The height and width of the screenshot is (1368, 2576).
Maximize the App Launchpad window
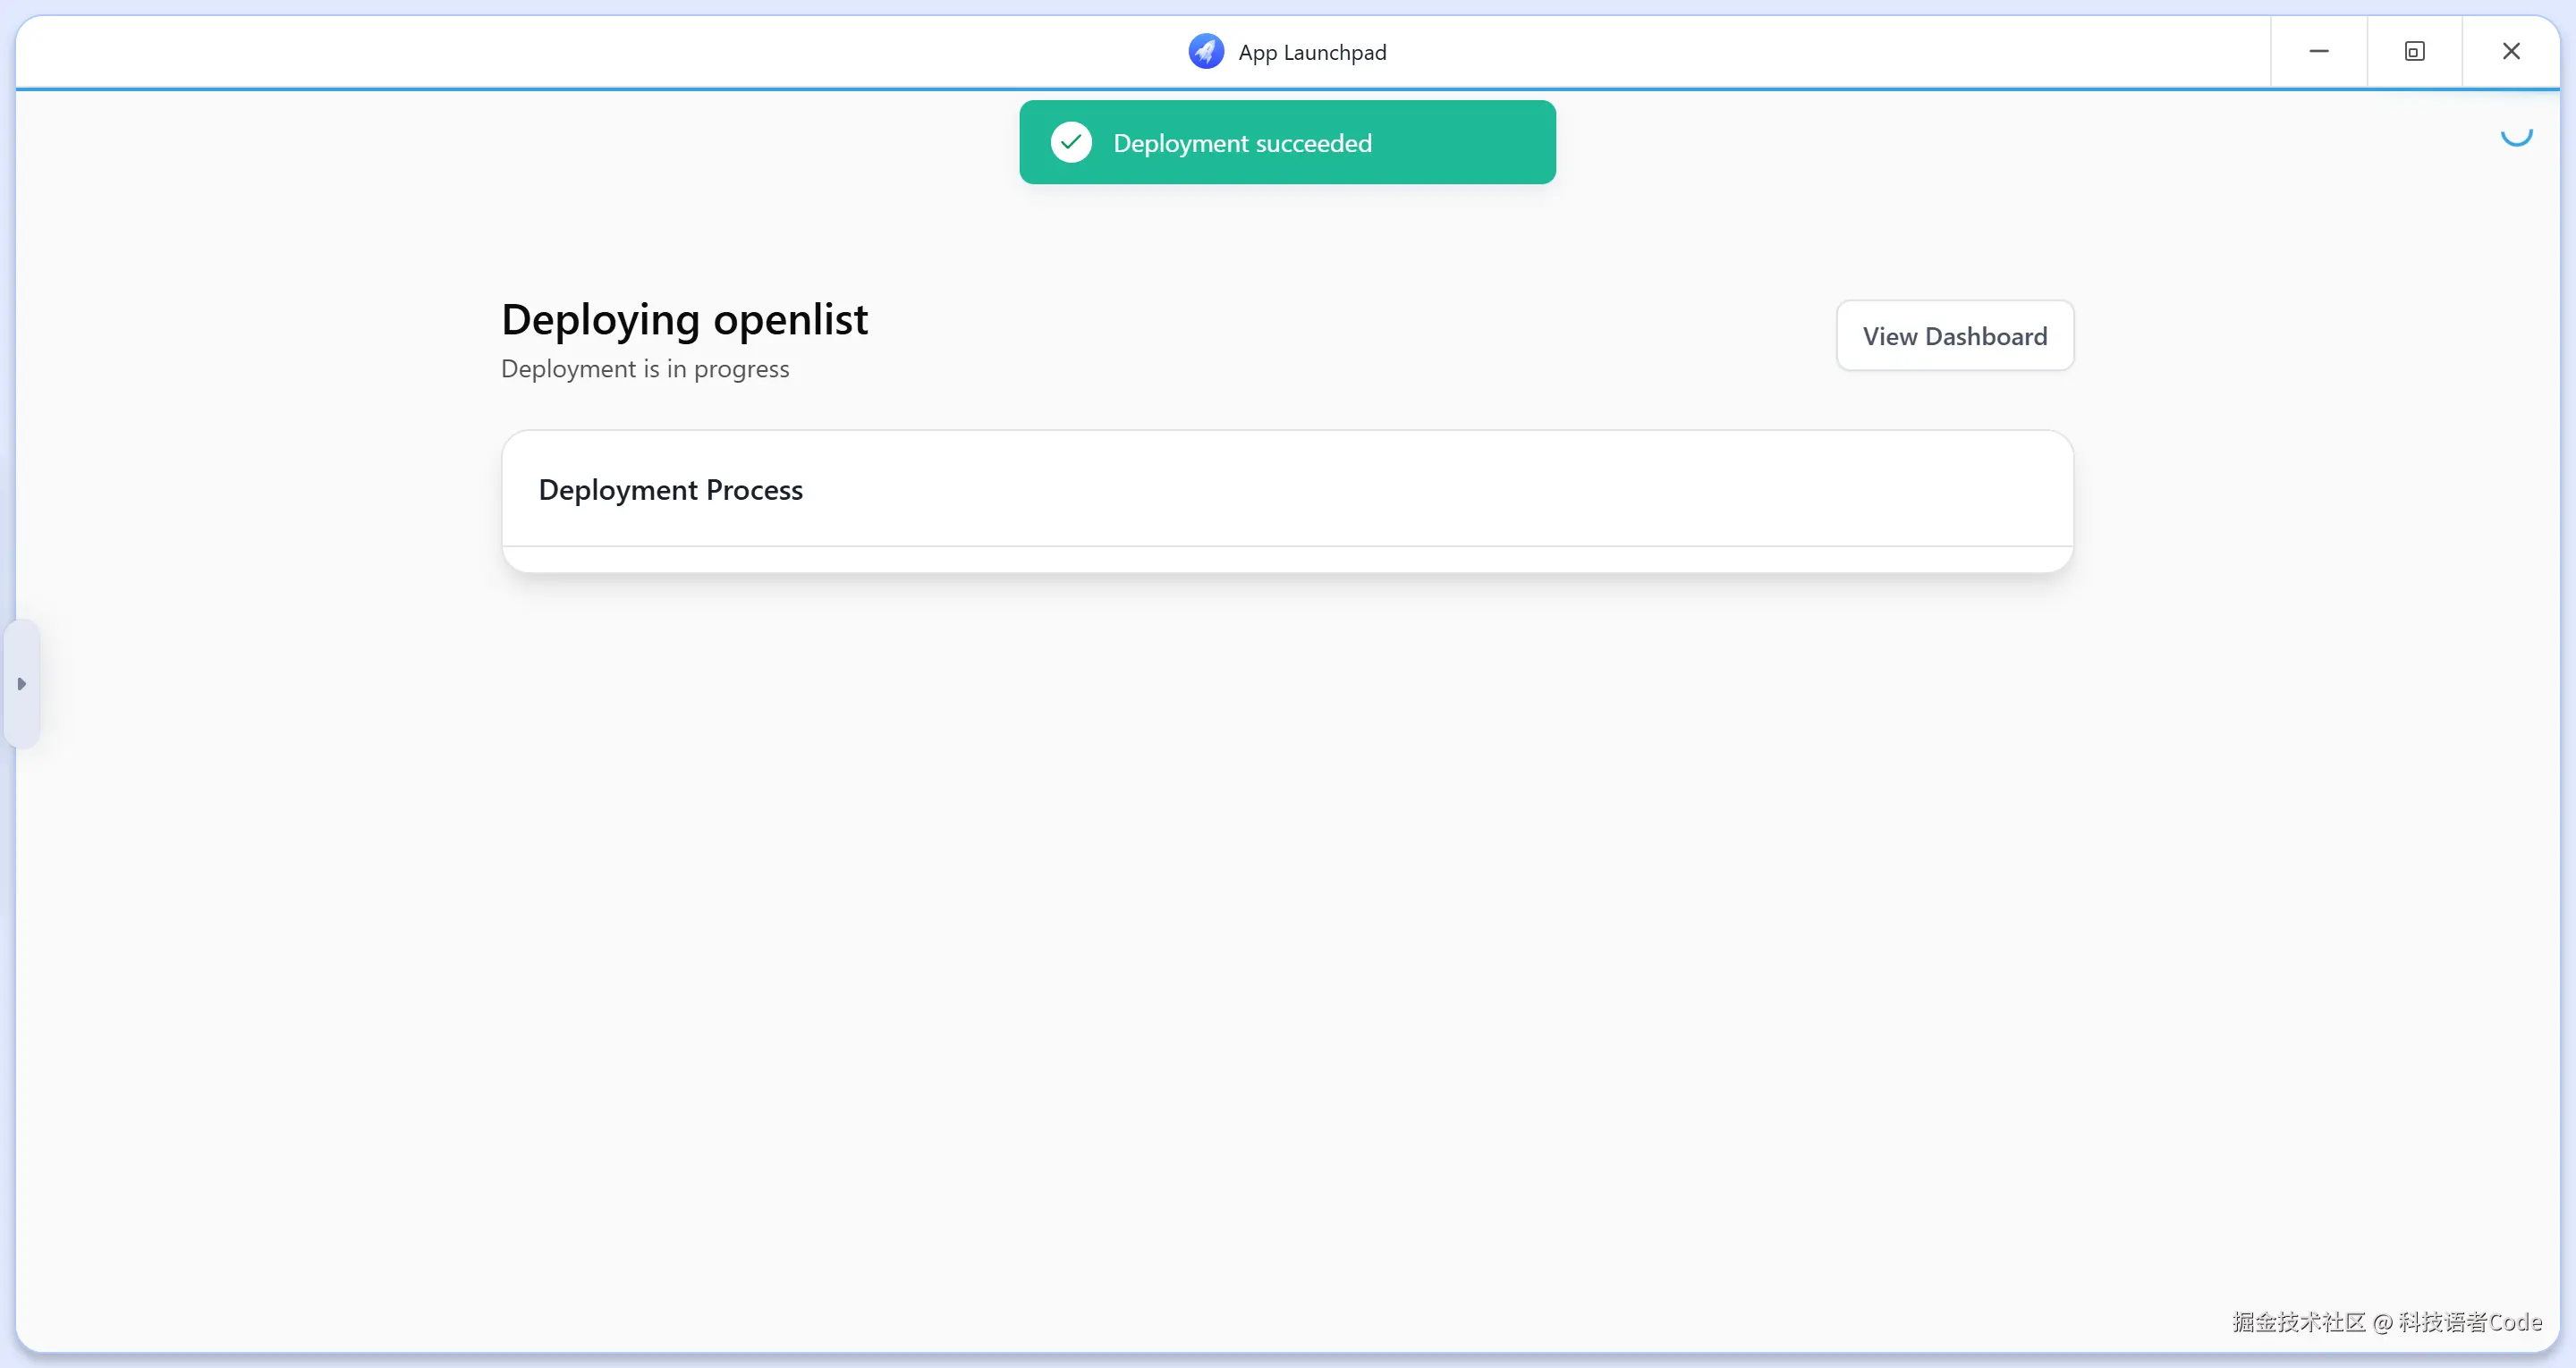tap(2414, 52)
